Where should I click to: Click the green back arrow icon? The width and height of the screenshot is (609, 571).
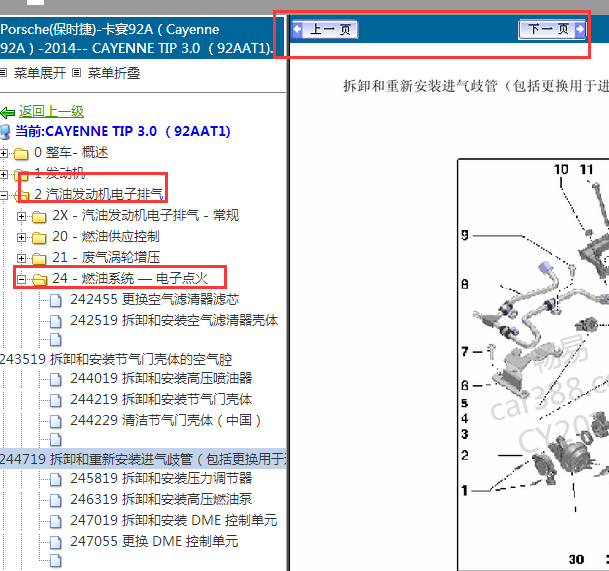pyautogui.click(x=8, y=113)
